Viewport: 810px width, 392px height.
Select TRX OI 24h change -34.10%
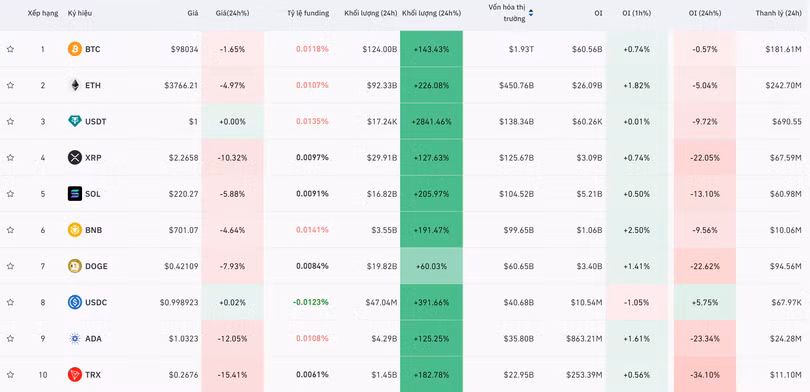pos(705,375)
